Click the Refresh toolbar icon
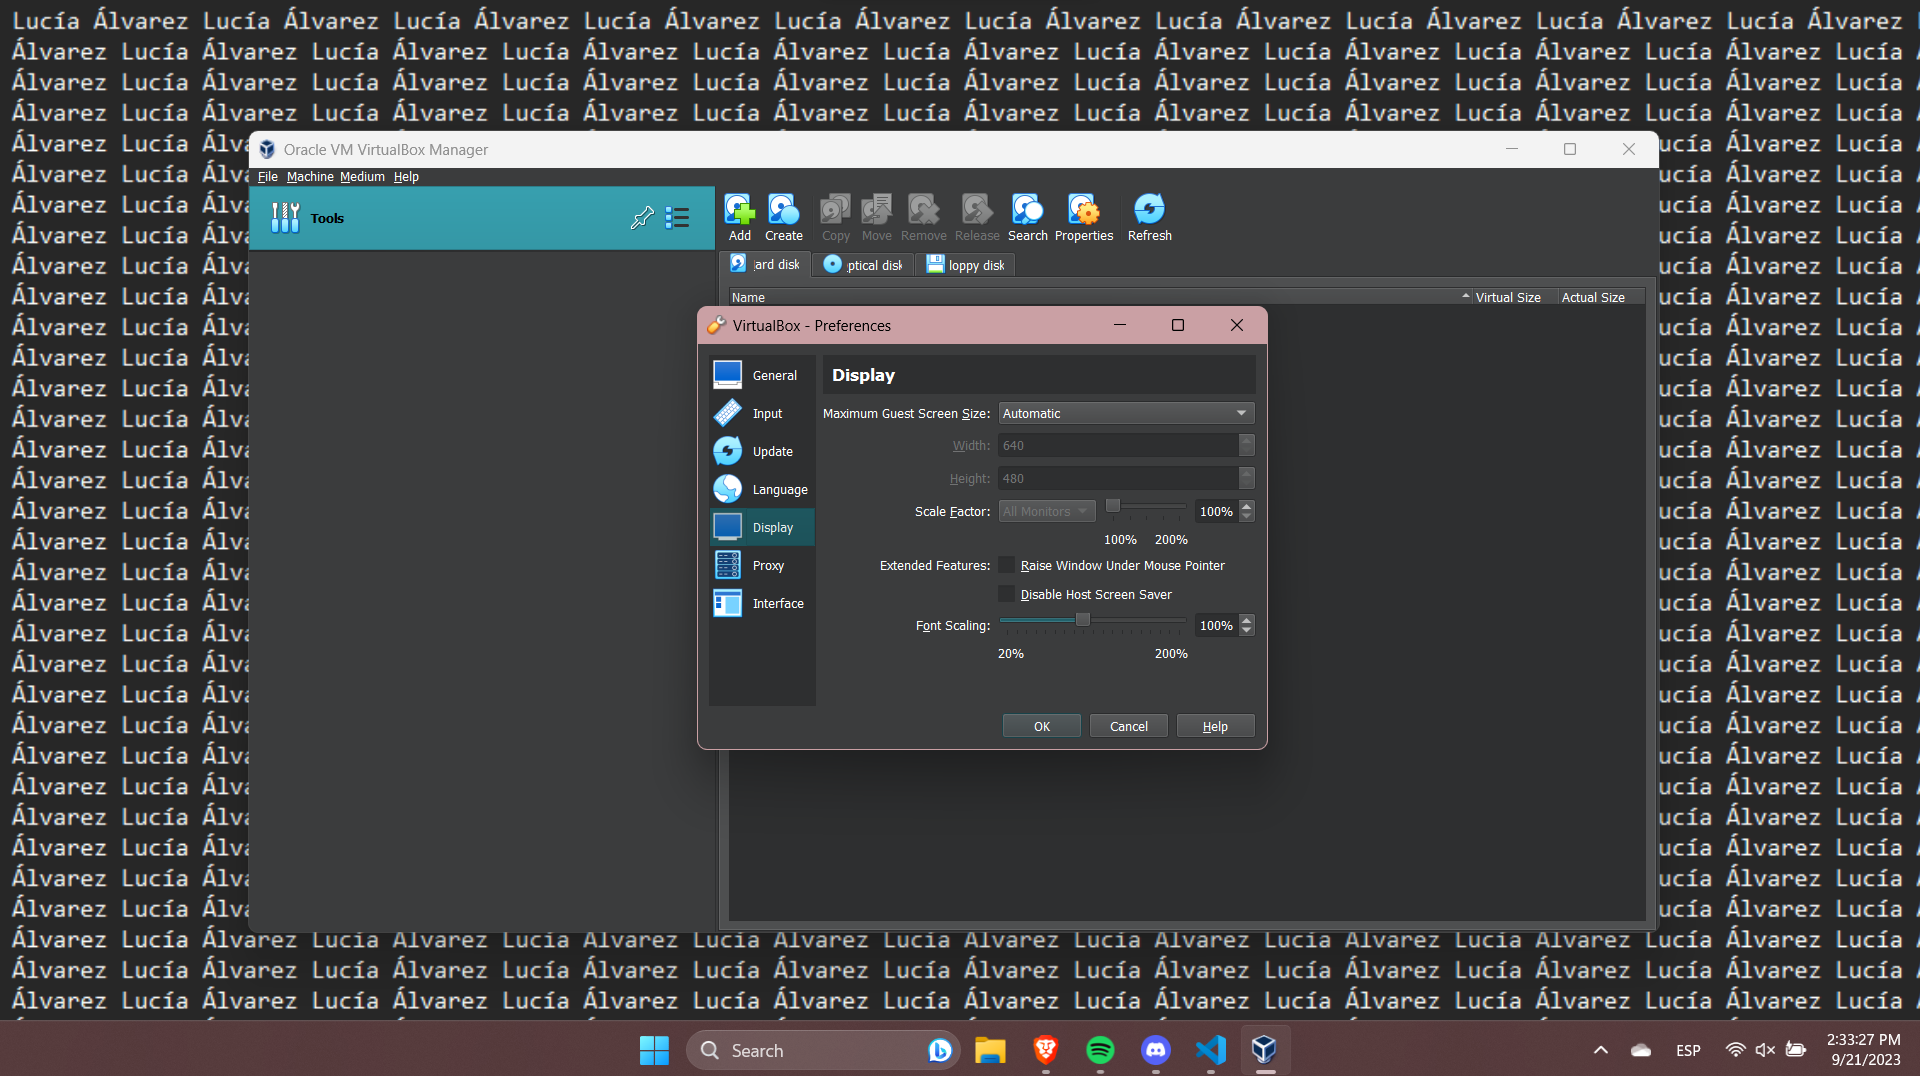1920x1076 pixels. pyautogui.click(x=1149, y=217)
